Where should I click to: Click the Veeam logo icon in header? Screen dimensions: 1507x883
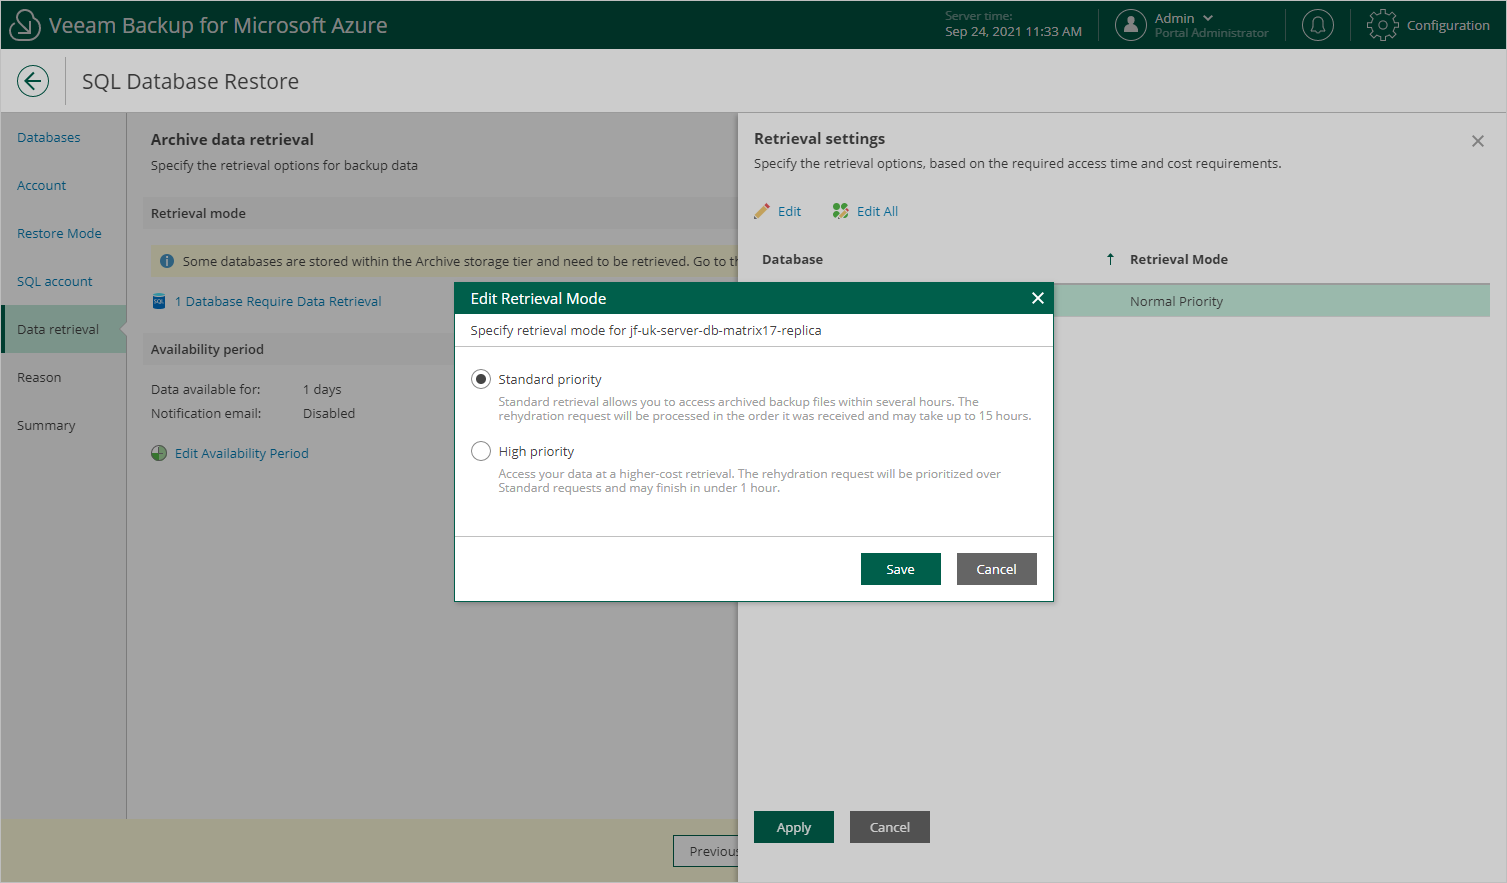click(x=24, y=25)
